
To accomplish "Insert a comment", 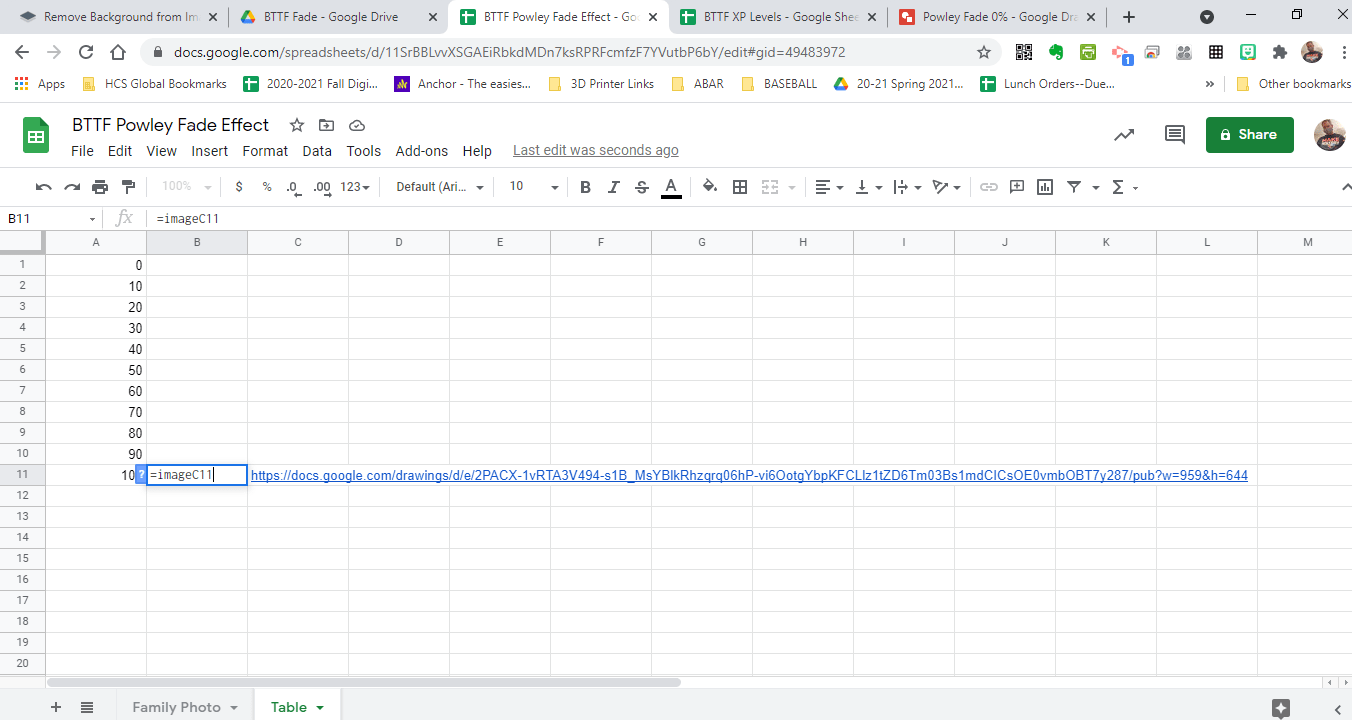I will click(1016, 187).
